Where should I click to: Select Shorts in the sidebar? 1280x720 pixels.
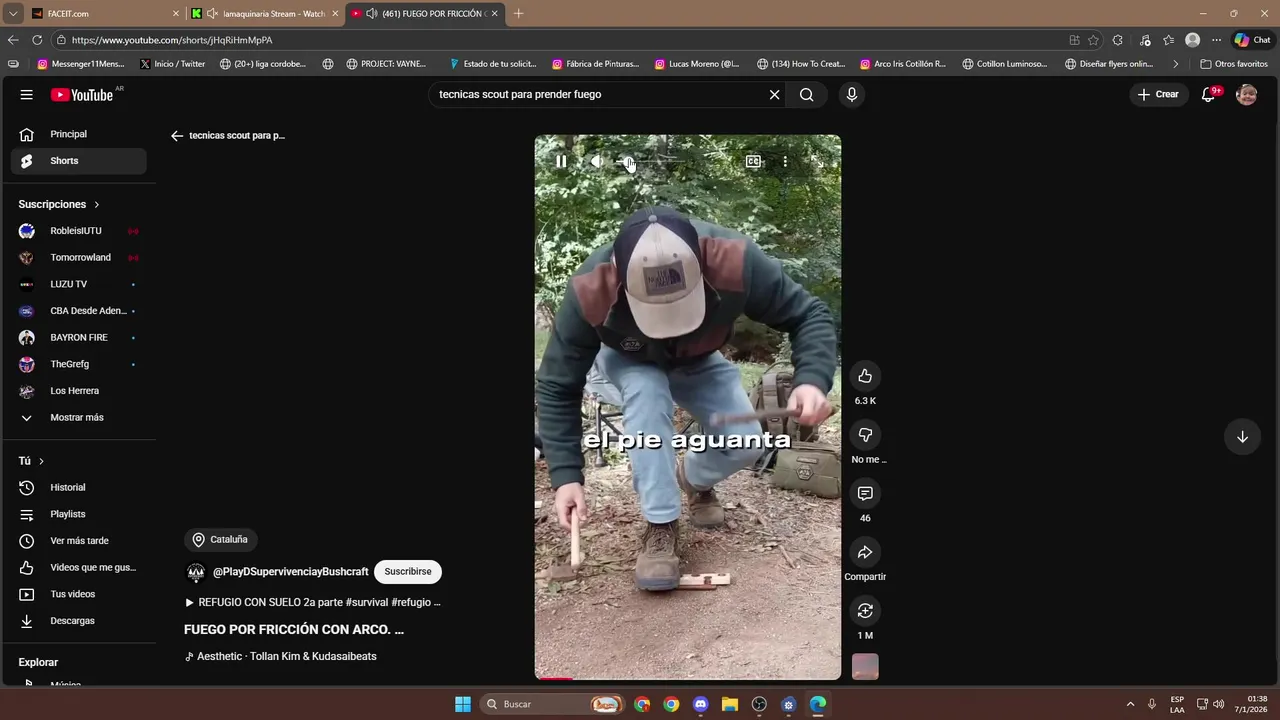[x=79, y=161]
